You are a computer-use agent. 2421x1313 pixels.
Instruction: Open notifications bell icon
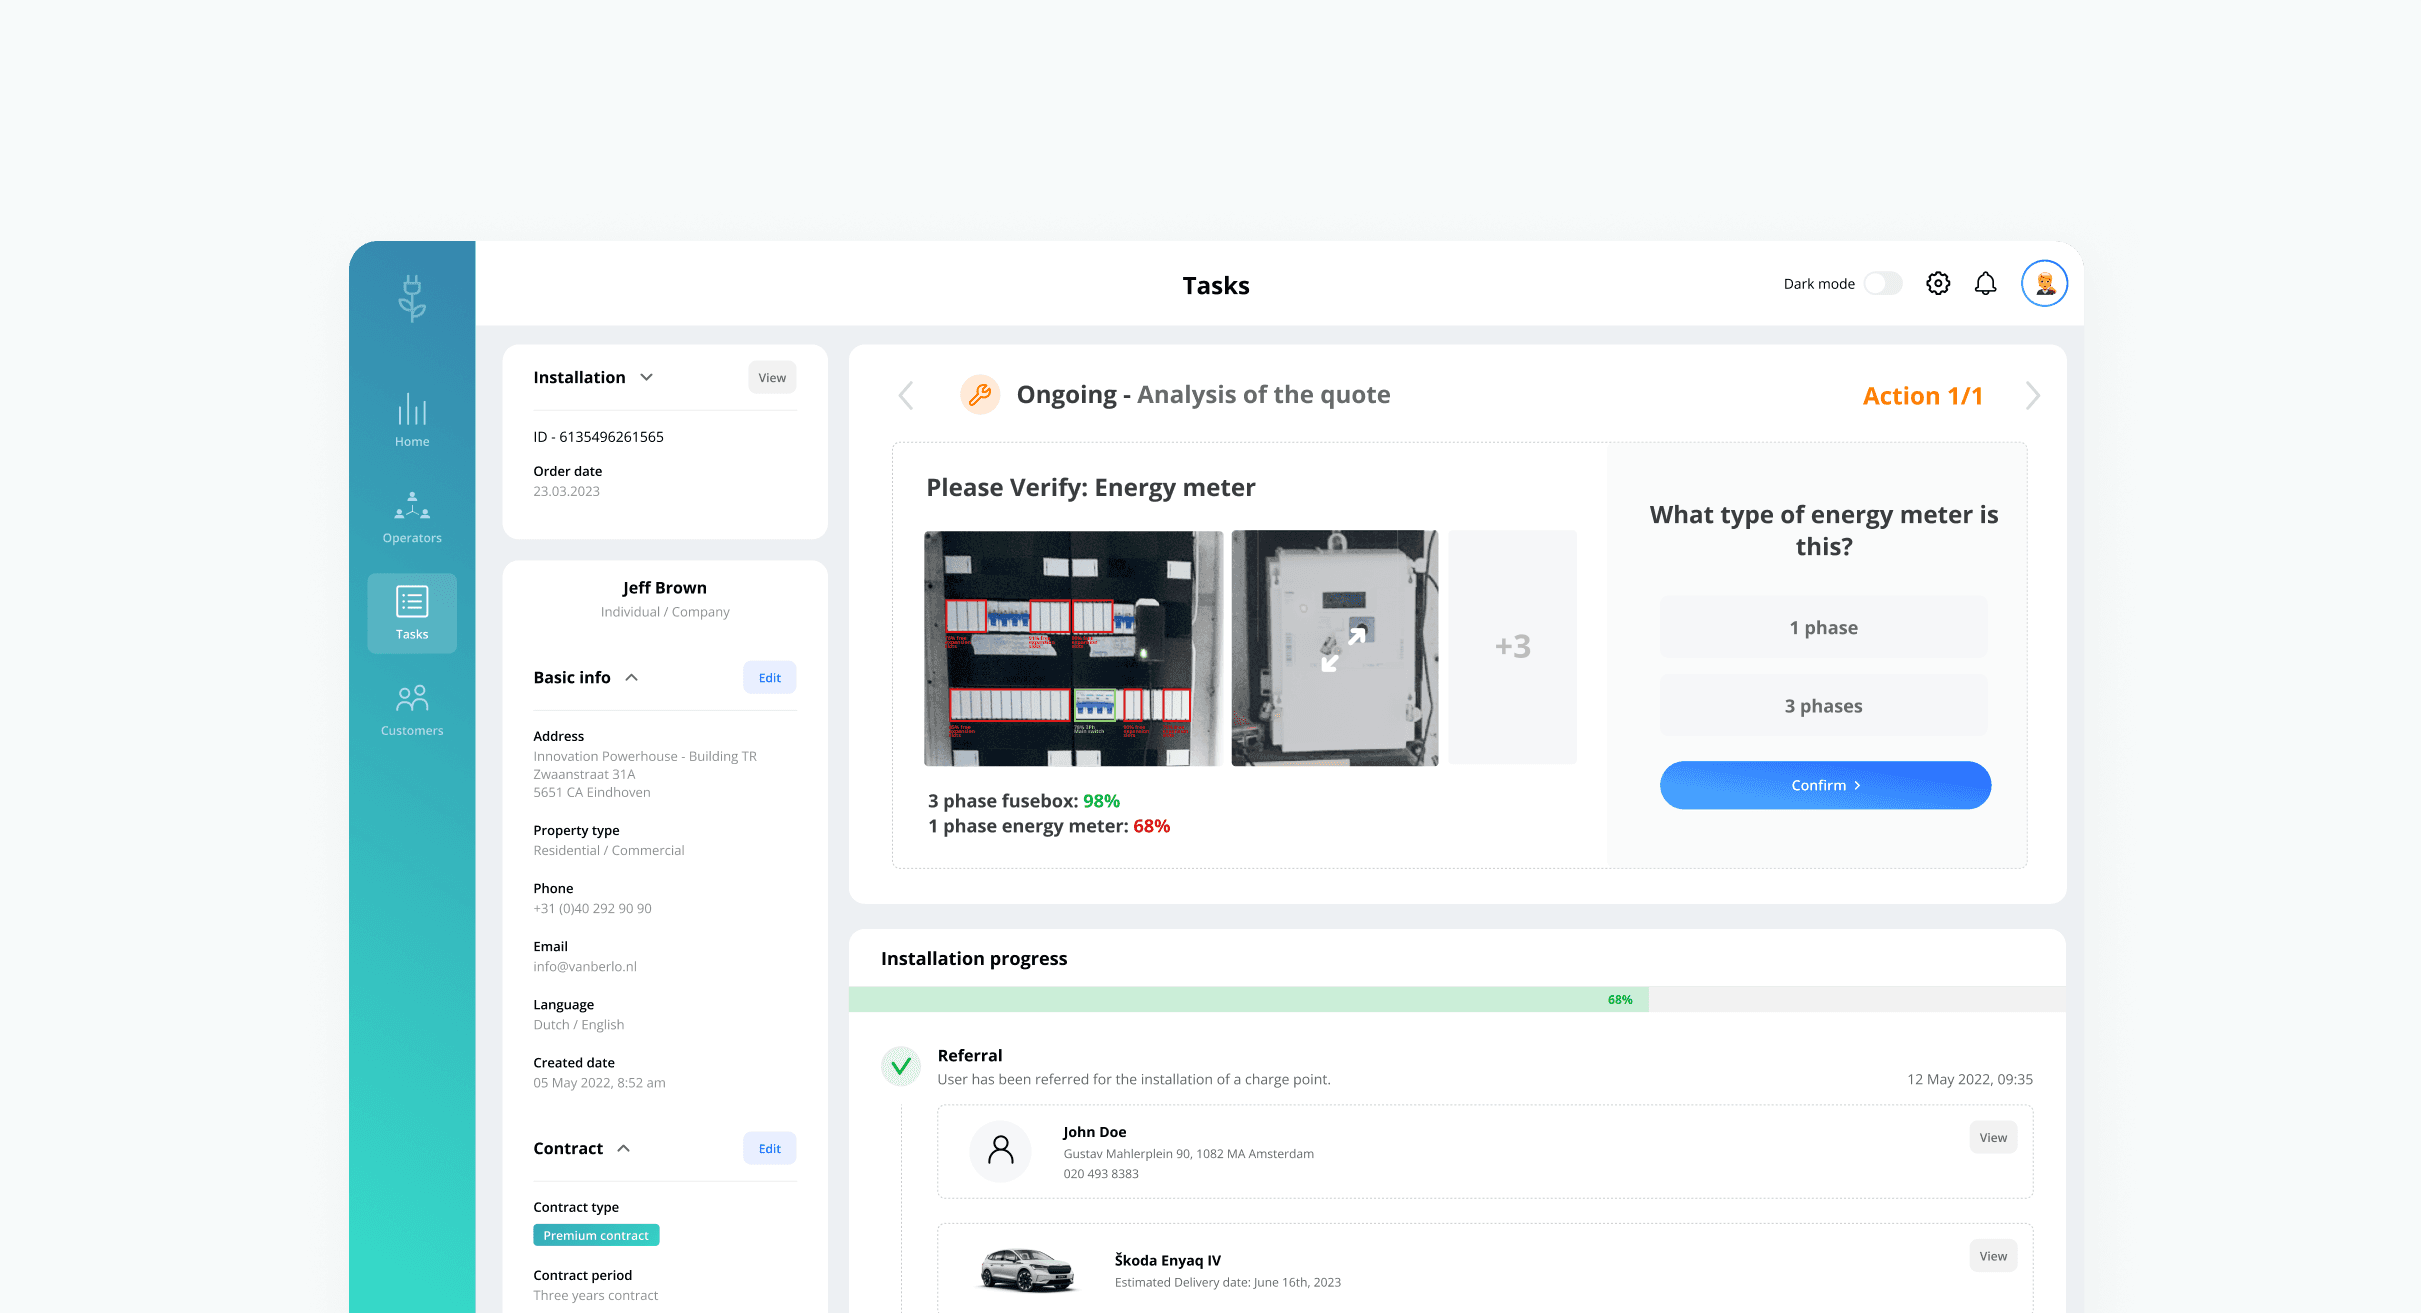[1985, 284]
